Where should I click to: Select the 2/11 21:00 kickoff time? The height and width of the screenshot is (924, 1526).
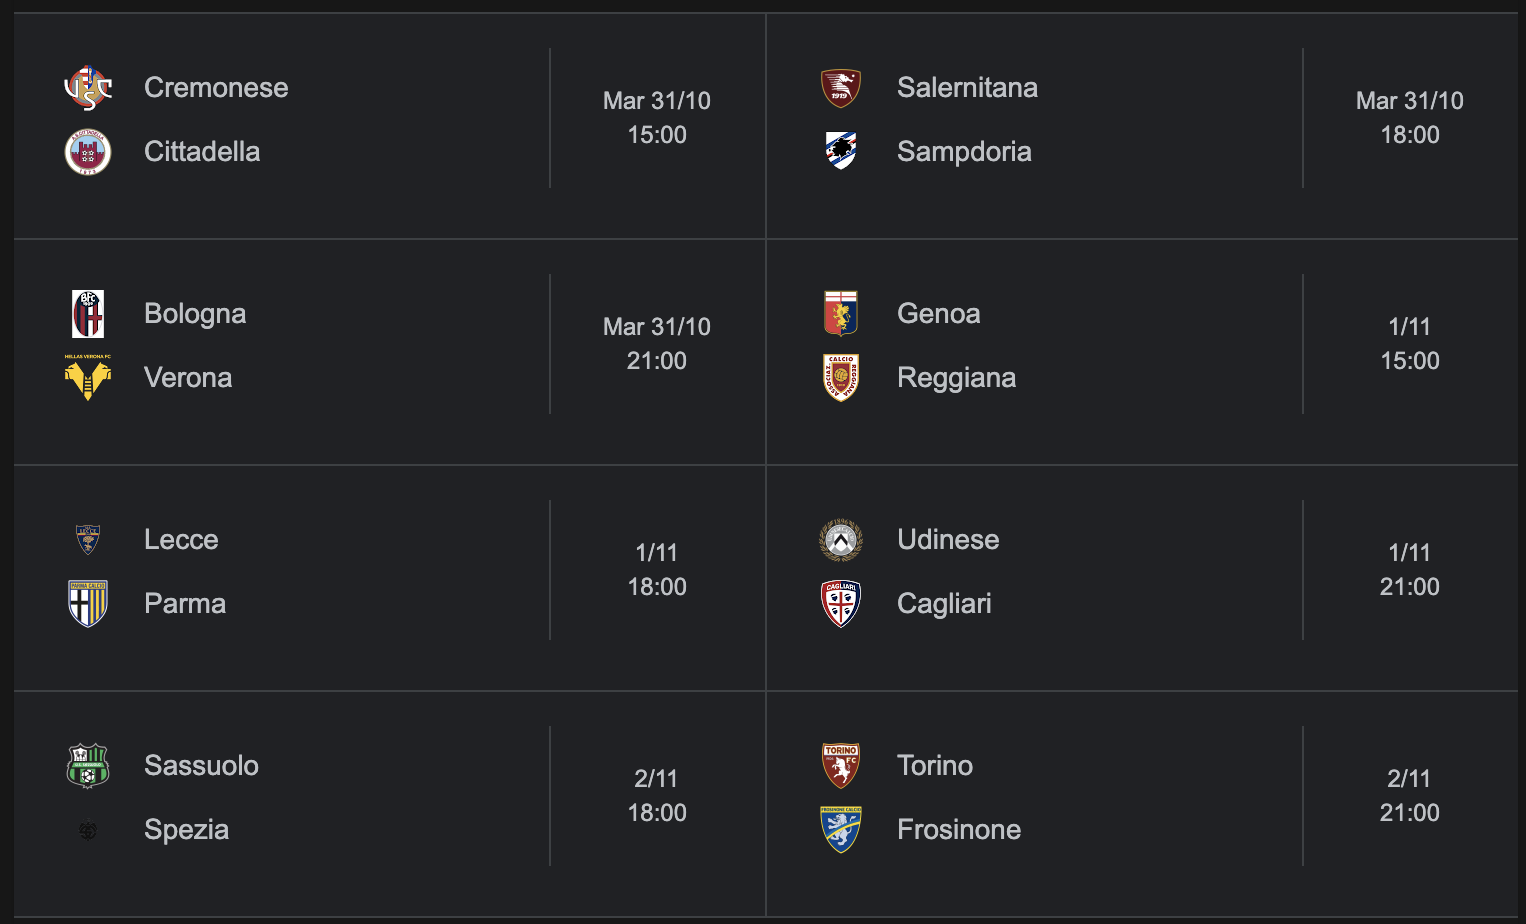coord(1410,796)
